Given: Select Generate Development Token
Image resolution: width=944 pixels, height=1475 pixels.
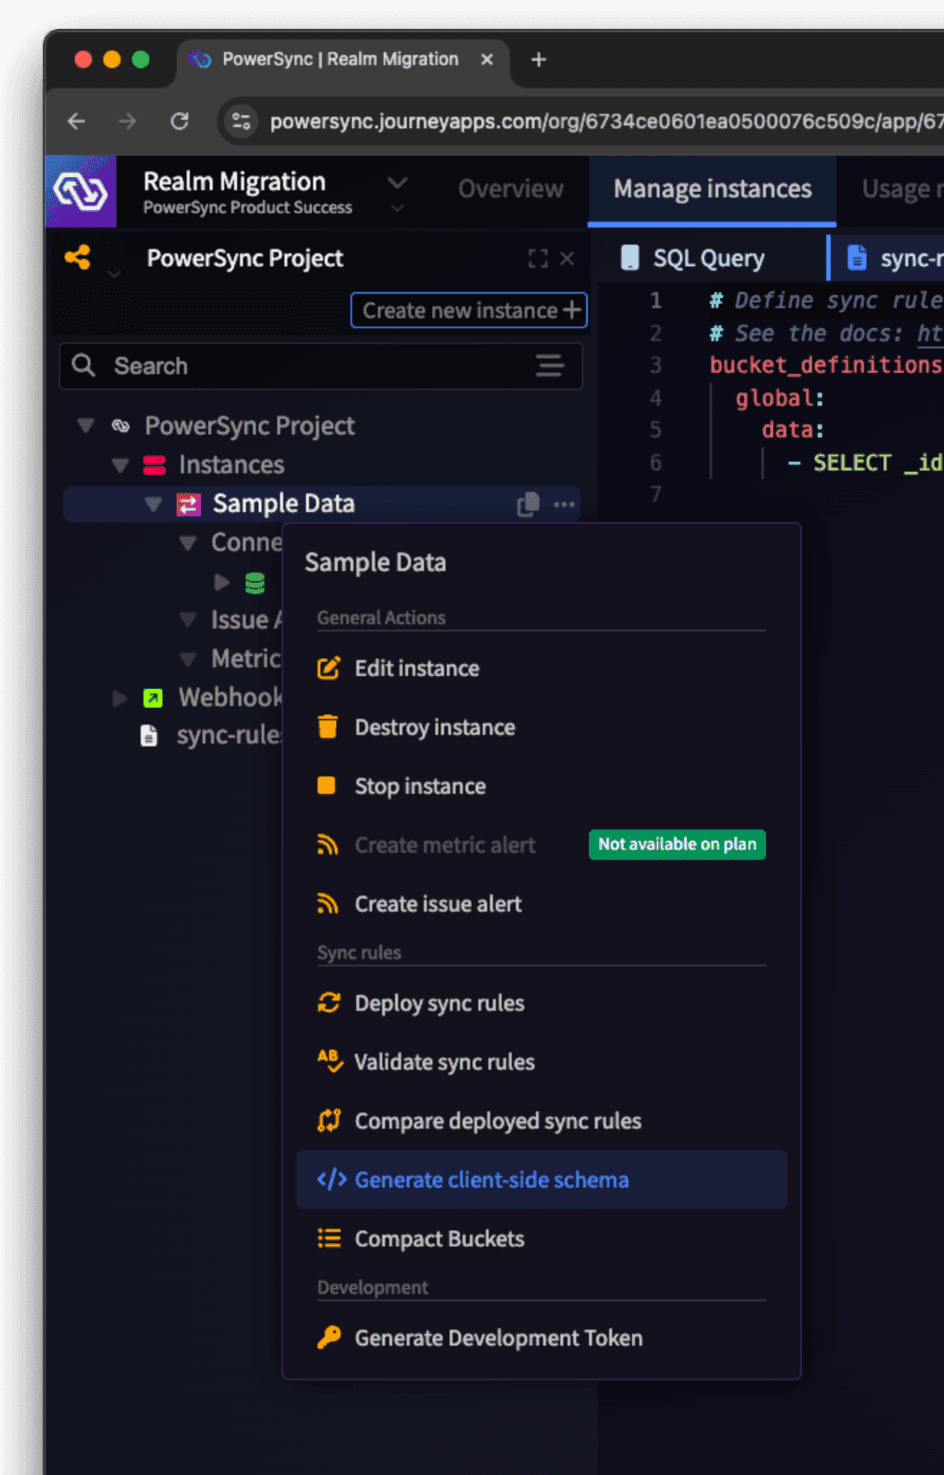Looking at the screenshot, I should 541,1338.
